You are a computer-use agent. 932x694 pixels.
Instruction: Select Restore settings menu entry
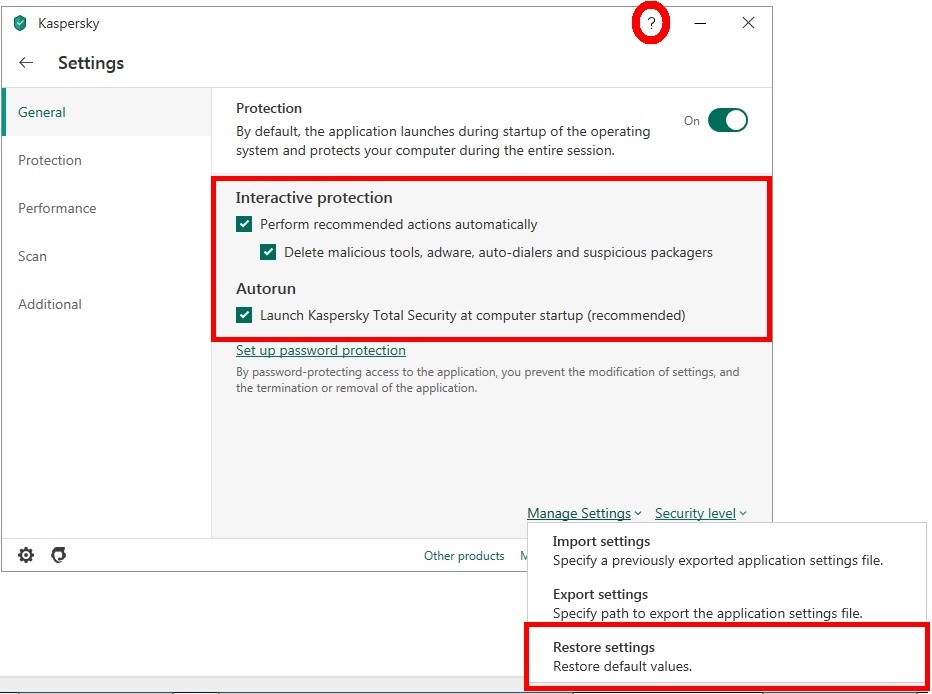click(726, 656)
